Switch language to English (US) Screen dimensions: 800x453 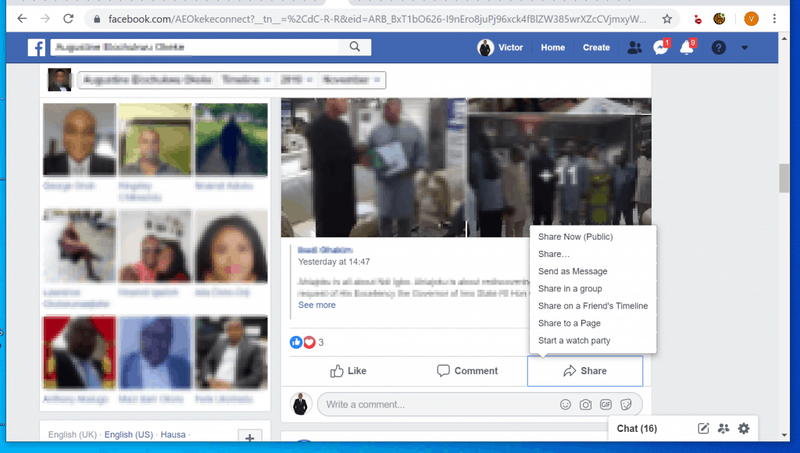(x=129, y=435)
